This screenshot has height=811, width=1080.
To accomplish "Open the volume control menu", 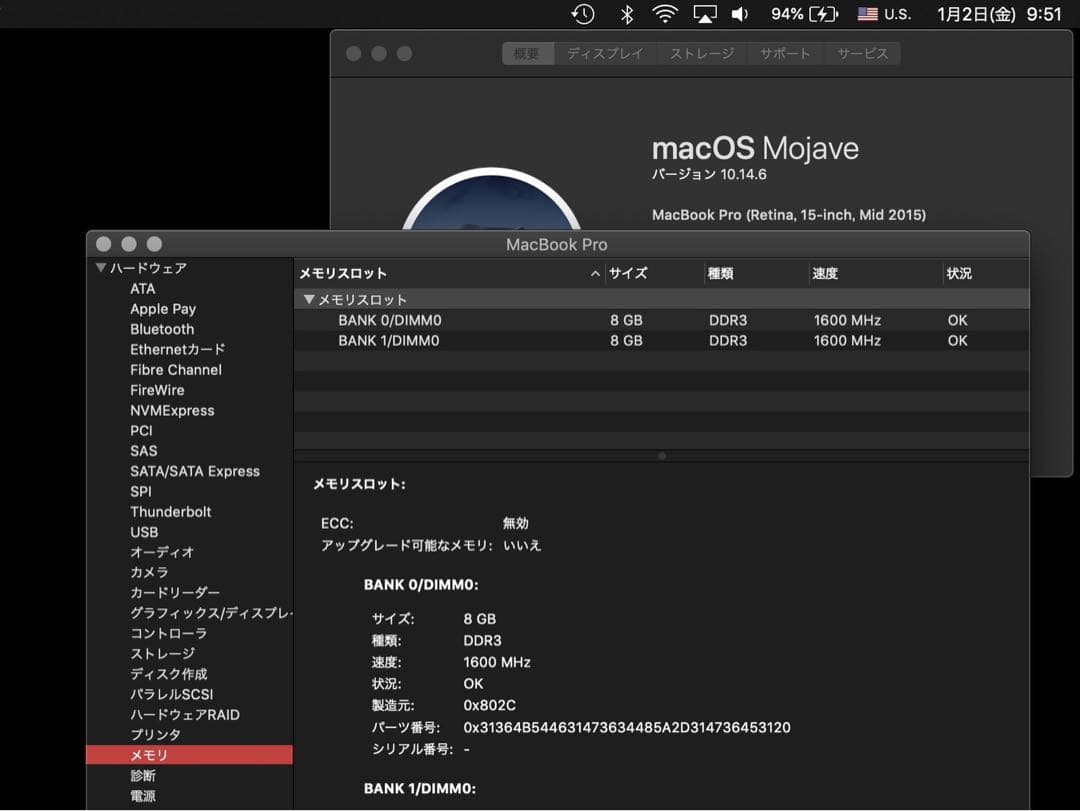I will pyautogui.click(x=740, y=14).
